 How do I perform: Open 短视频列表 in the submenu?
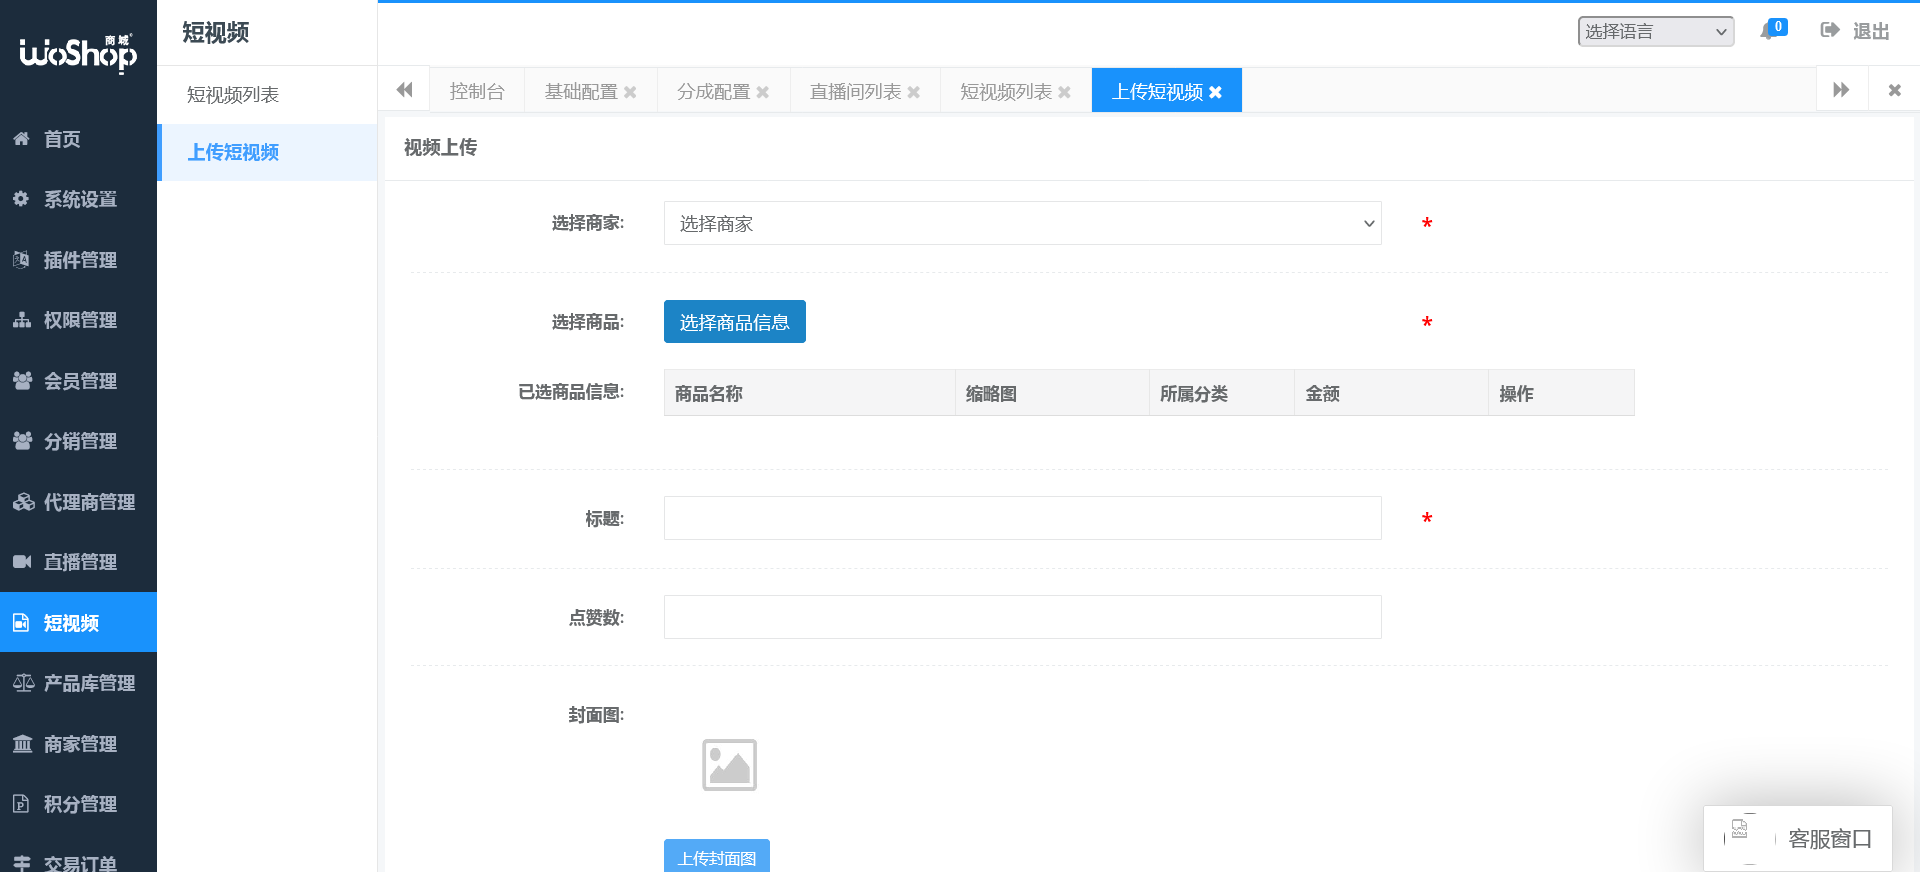pos(233,95)
